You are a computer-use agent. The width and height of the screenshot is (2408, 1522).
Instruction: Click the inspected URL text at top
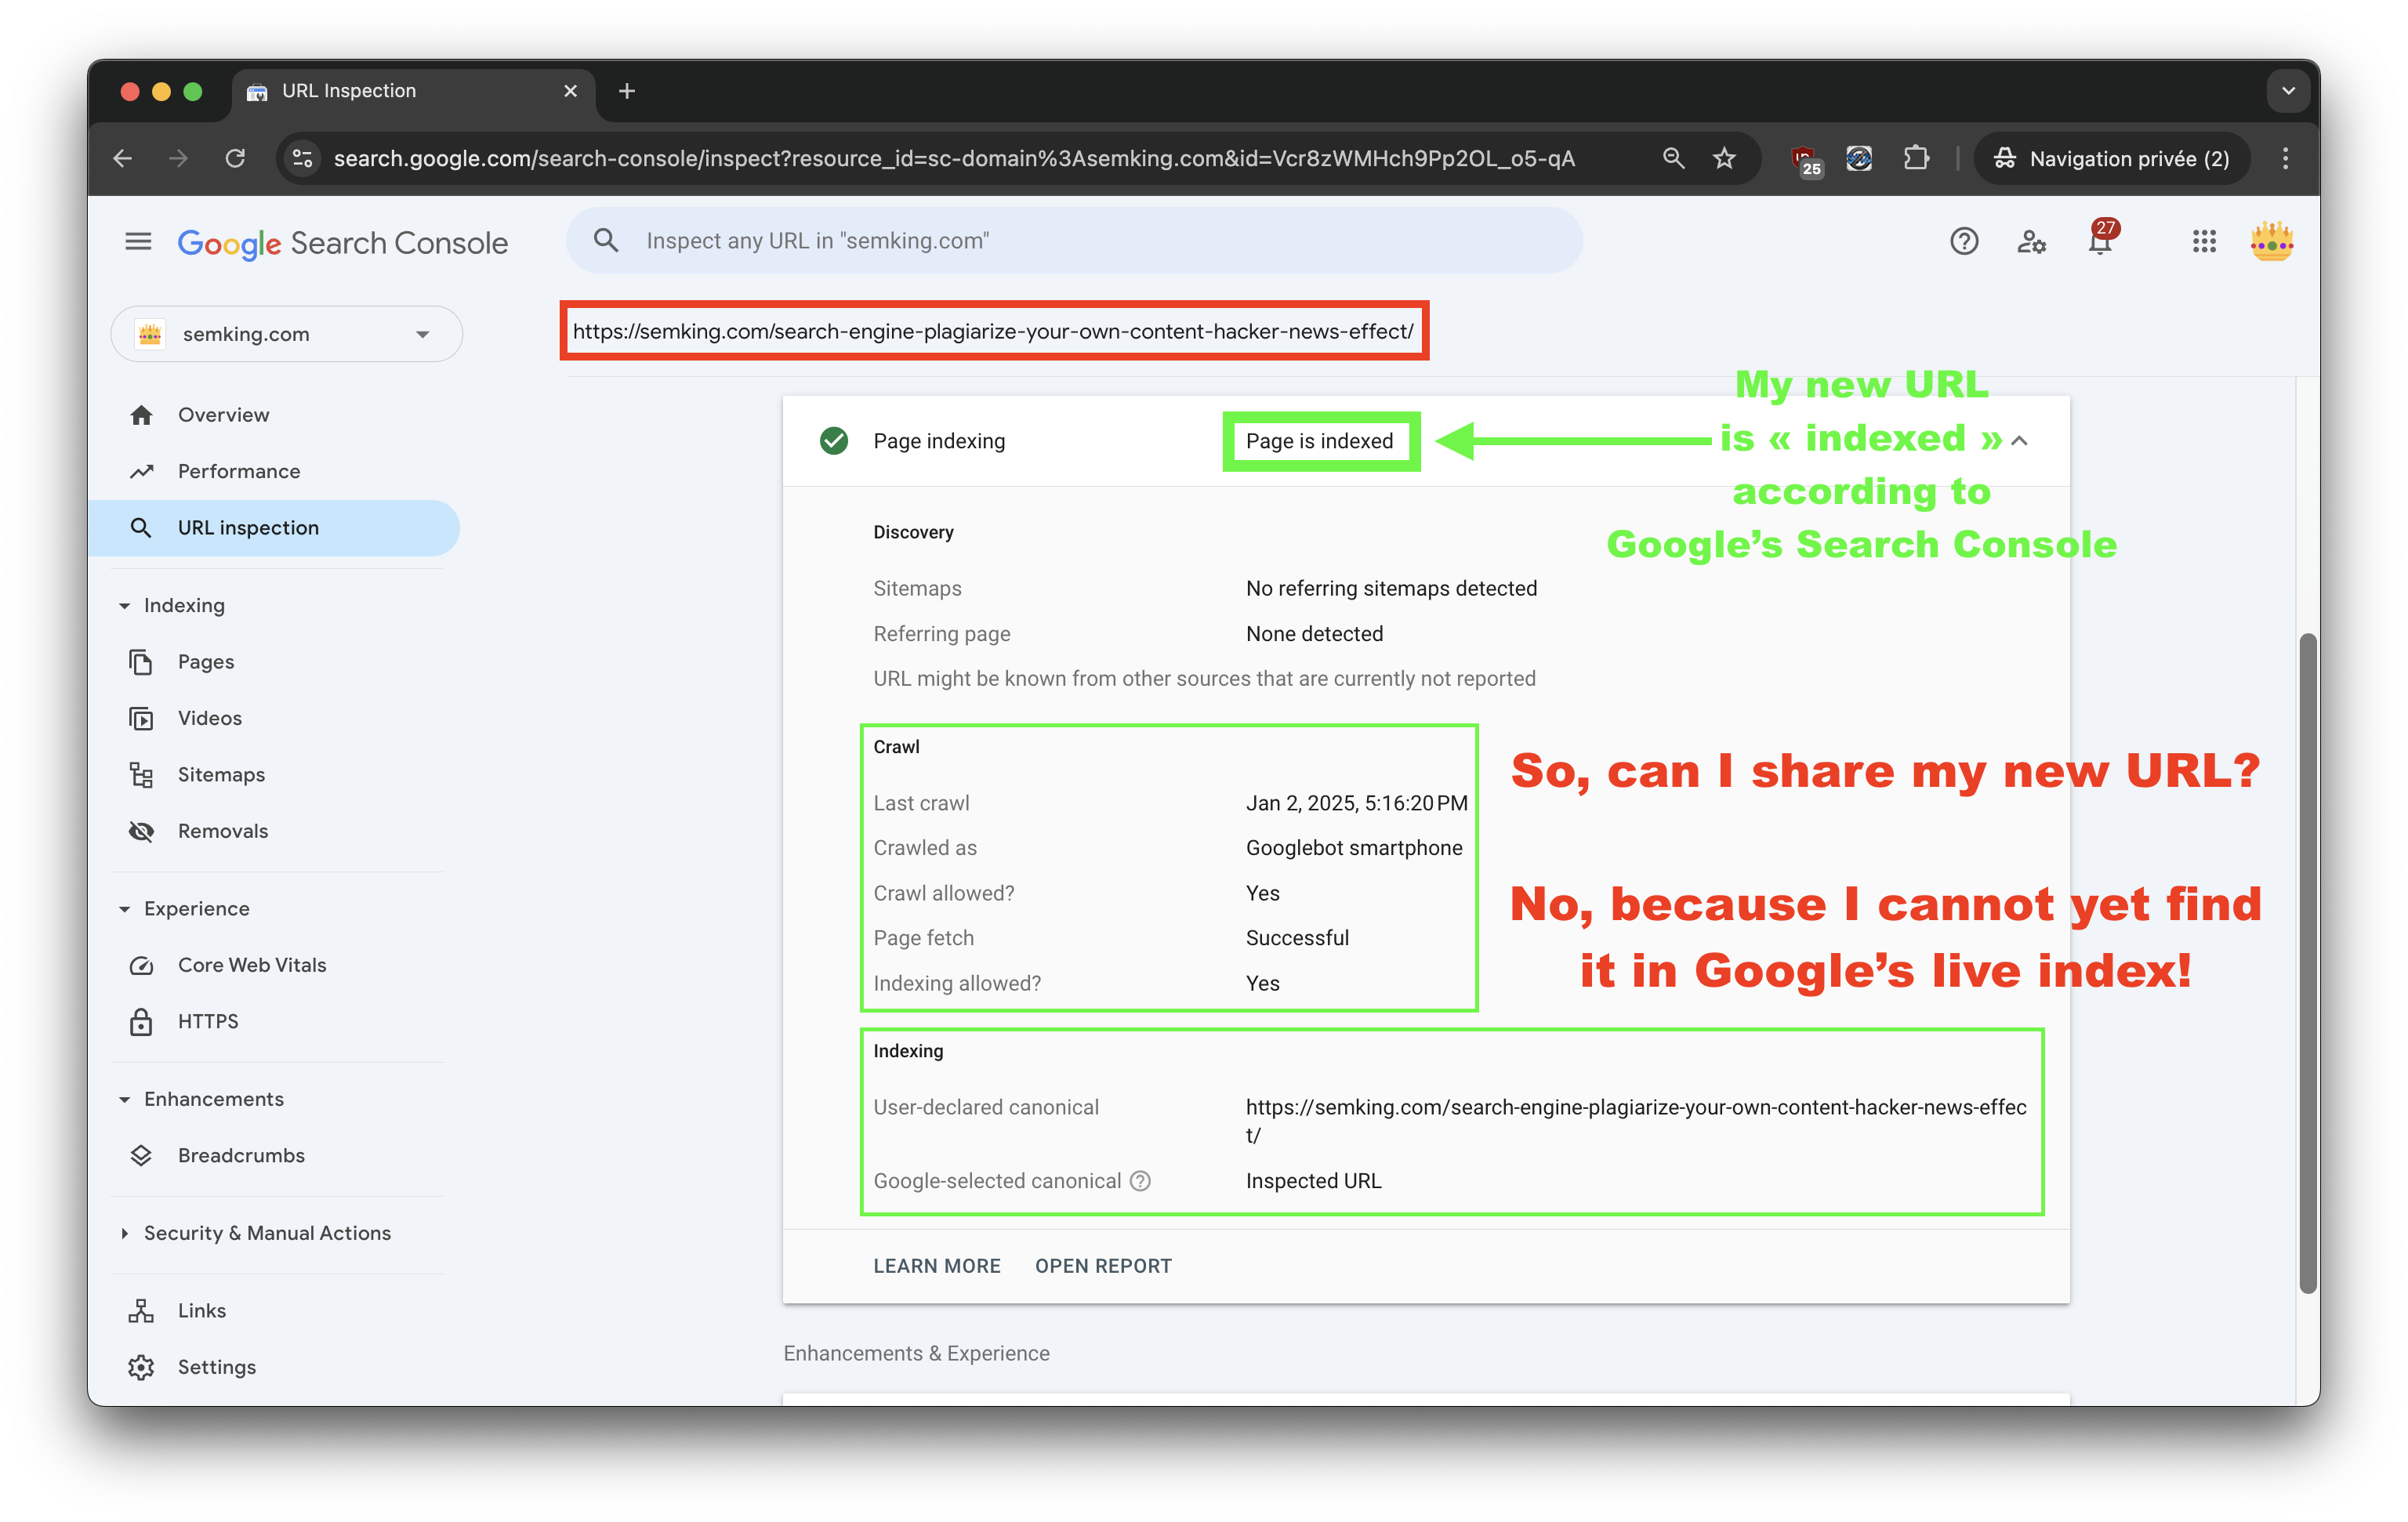(993, 331)
